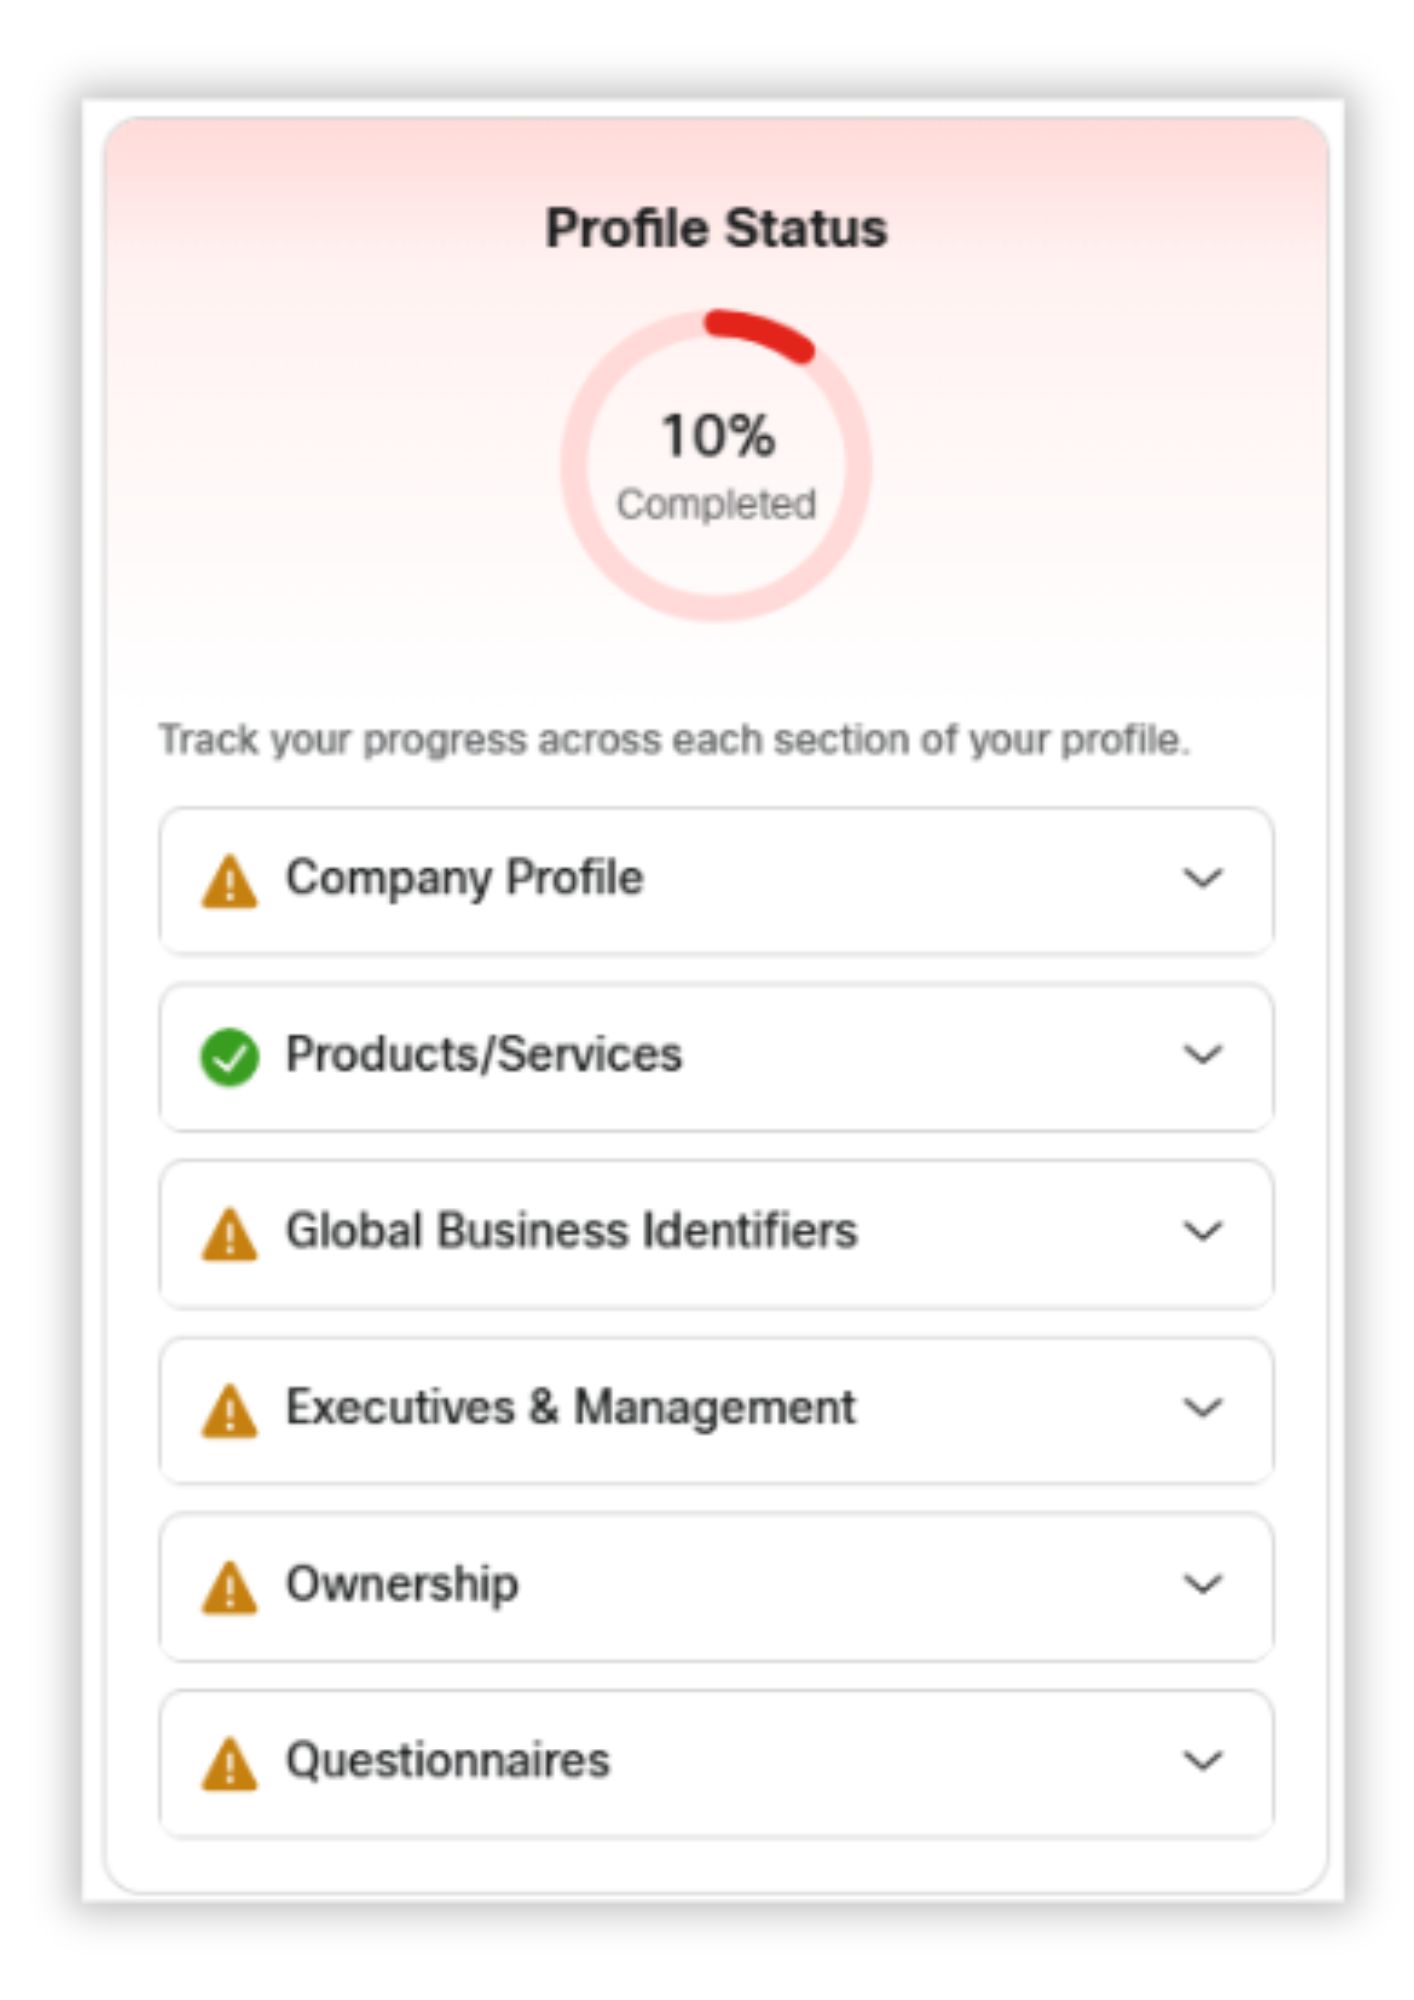Image resolution: width=1414 pixels, height=2000 pixels.
Task: Click the Company Profile warning icon
Action: (229, 881)
